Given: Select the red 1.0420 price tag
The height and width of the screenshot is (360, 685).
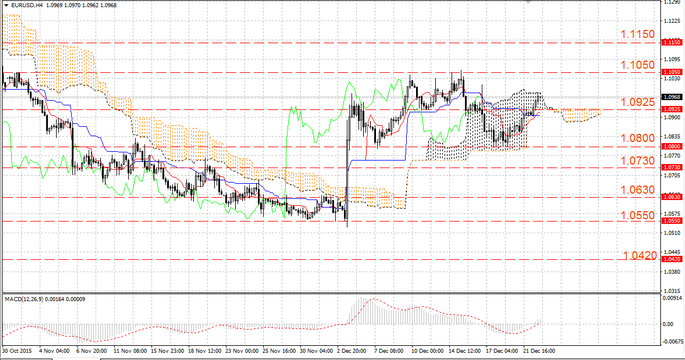Looking at the screenshot, I should (x=672, y=259).
